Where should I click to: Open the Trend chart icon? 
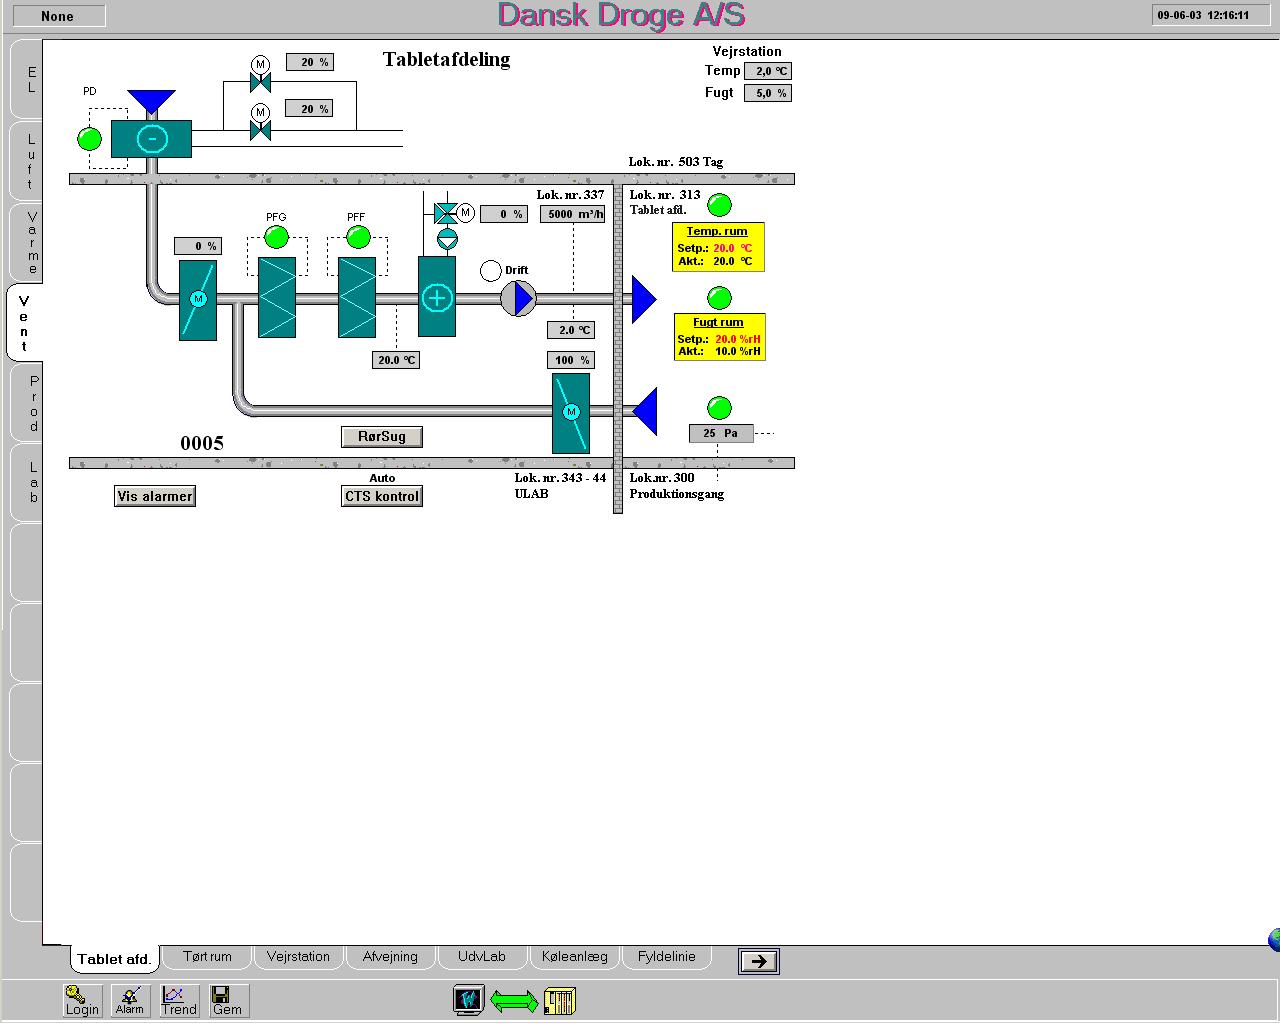[179, 1000]
